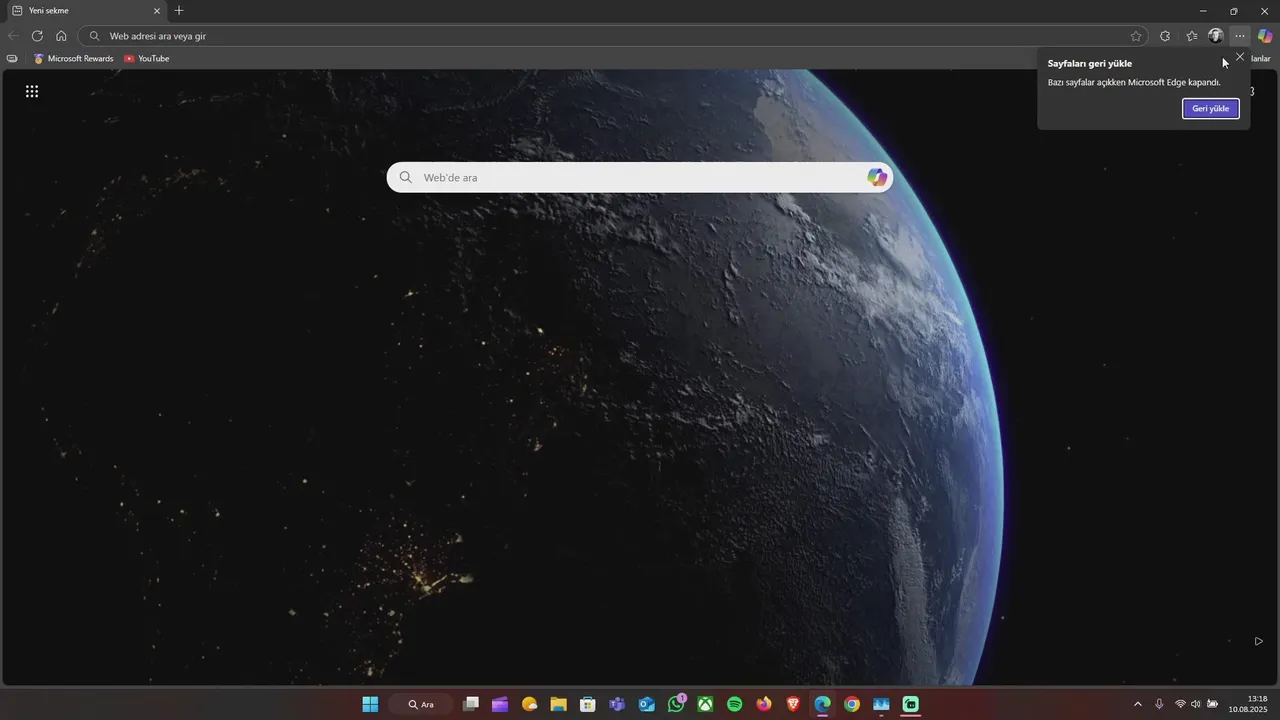Image resolution: width=1280 pixels, height=720 pixels.
Task: Click the Web'de ara search box
Action: coord(640,177)
